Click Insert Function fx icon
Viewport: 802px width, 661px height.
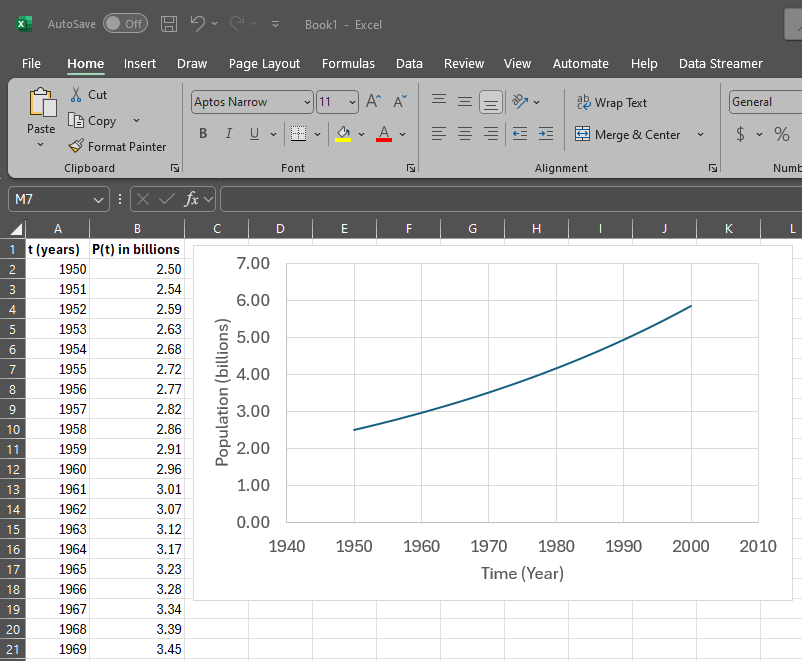coord(191,199)
